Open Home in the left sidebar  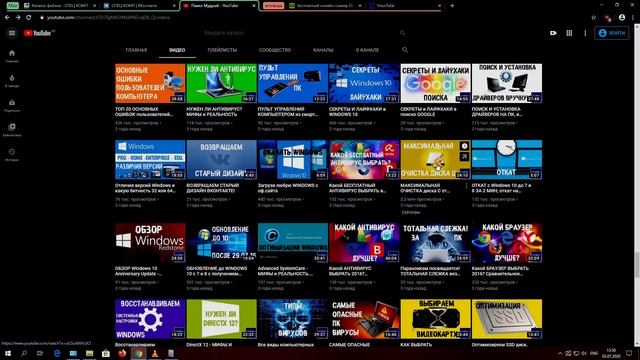12,56
